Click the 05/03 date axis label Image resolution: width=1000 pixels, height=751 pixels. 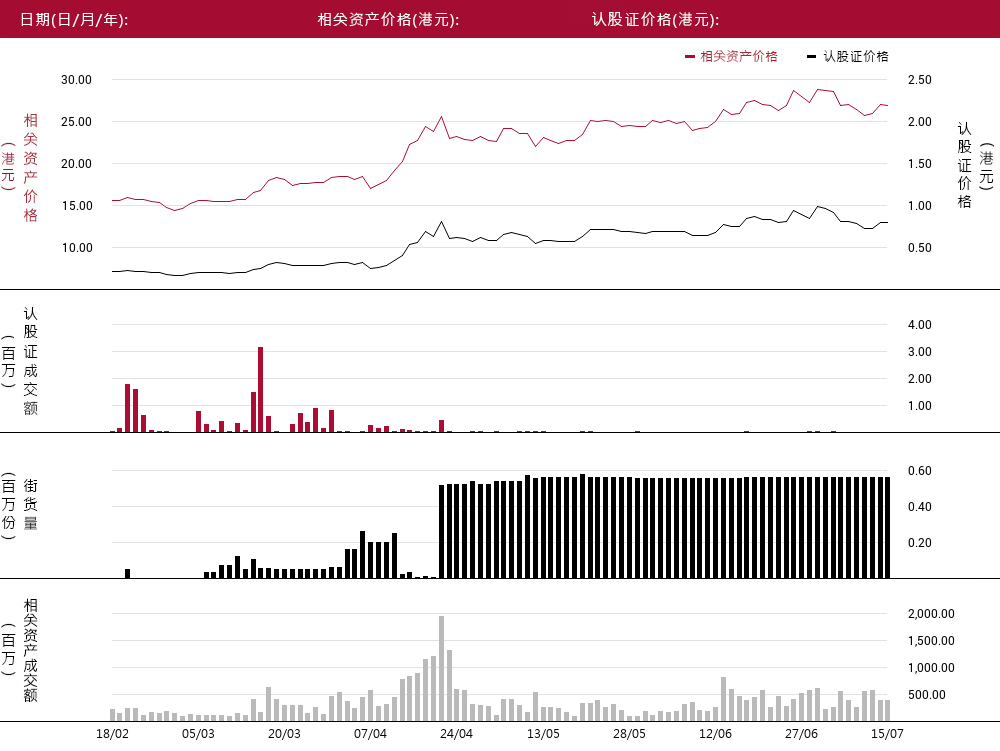tap(198, 733)
